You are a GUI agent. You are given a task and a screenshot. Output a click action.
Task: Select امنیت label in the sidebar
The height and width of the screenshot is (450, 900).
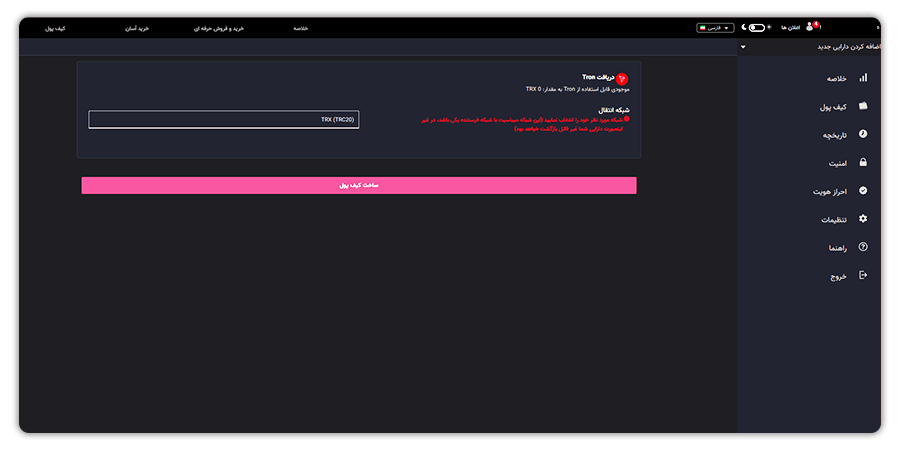(837, 163)
